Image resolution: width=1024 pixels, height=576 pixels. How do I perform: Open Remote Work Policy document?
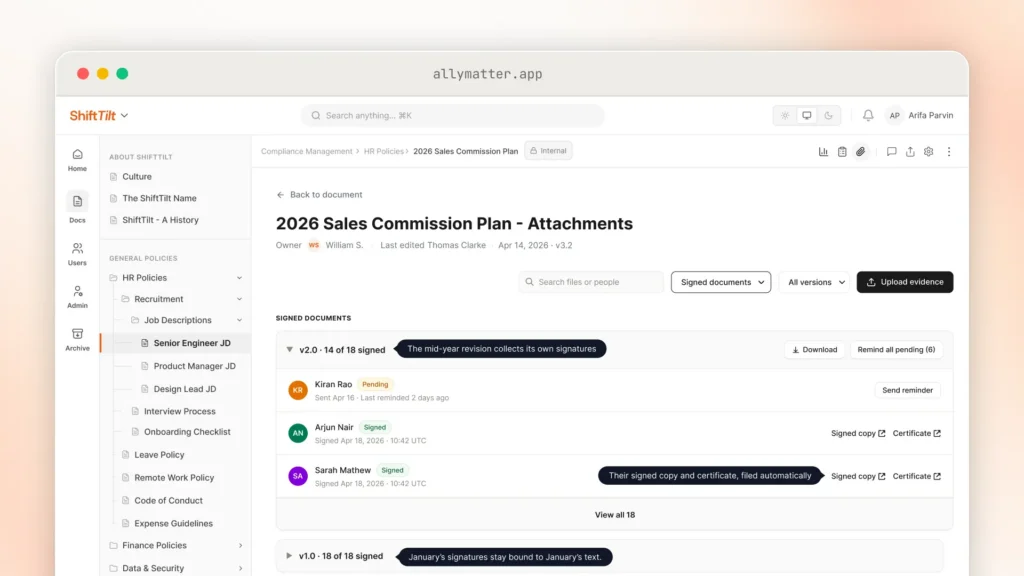[174, 477]
